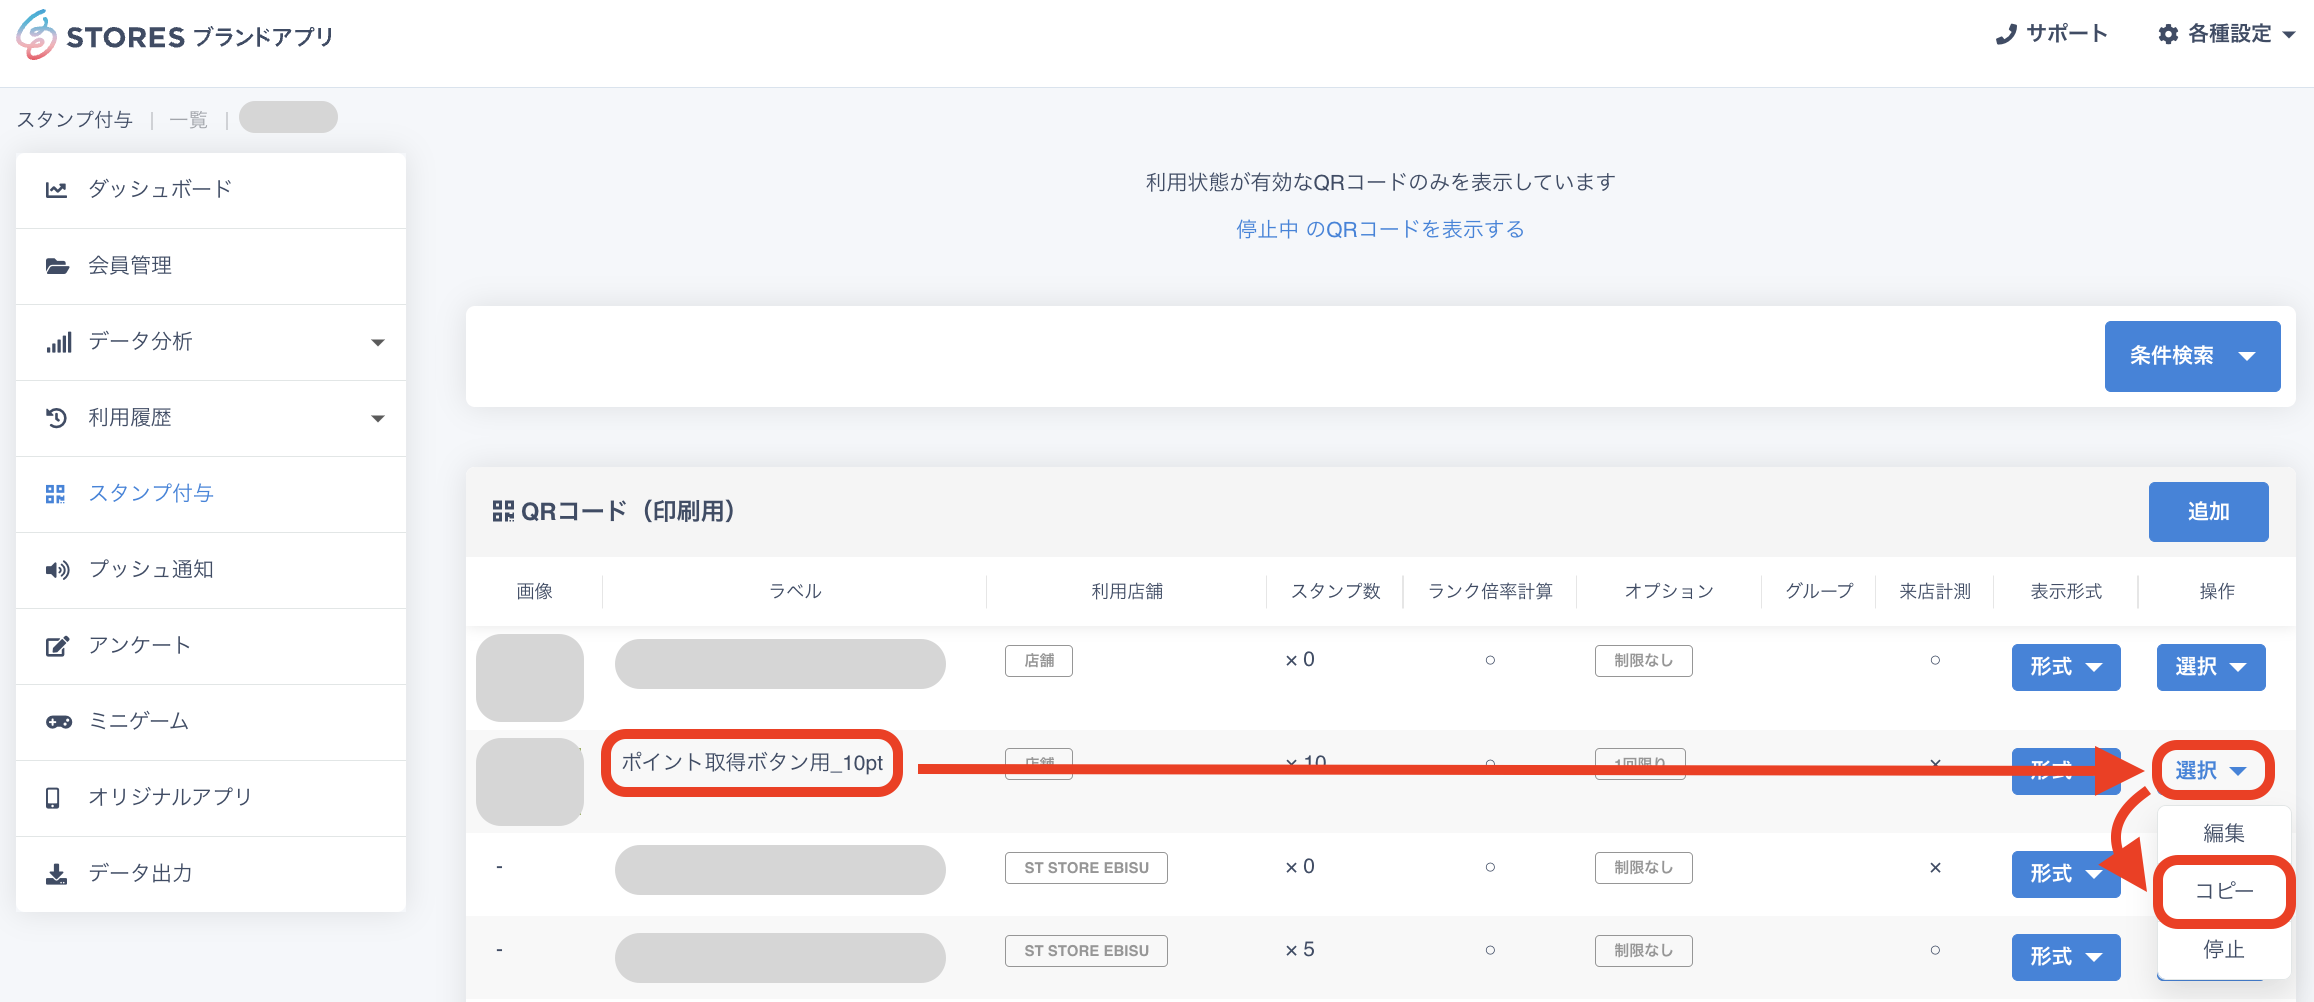Select 停止 in the dropdown menu
The height and width of the screenshot is (1002, 2314).
pos(2223,949)
